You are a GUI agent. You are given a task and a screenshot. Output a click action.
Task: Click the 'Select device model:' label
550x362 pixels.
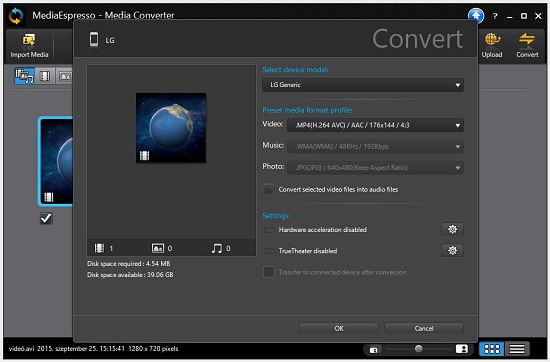click(295, 69)
